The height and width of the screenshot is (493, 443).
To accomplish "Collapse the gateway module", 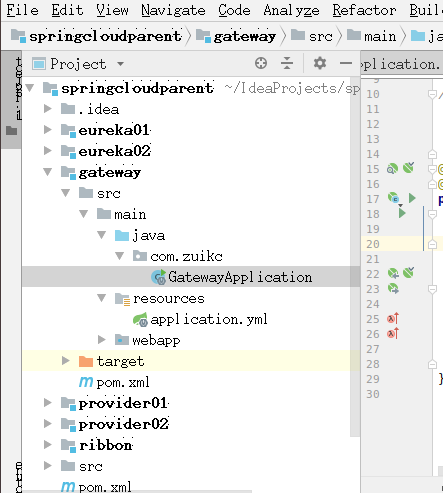I will tap(48, 172).
